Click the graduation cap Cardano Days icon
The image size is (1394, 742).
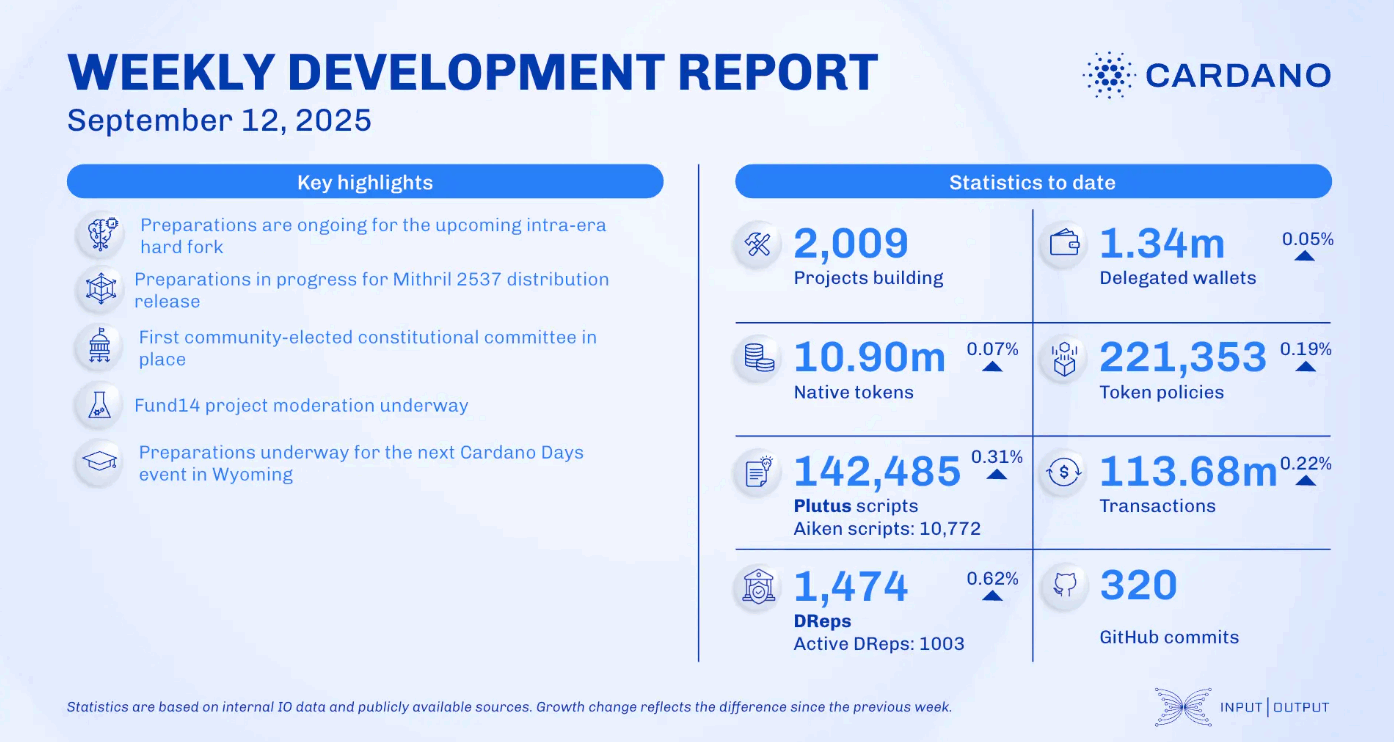click(x=99, y=462)
